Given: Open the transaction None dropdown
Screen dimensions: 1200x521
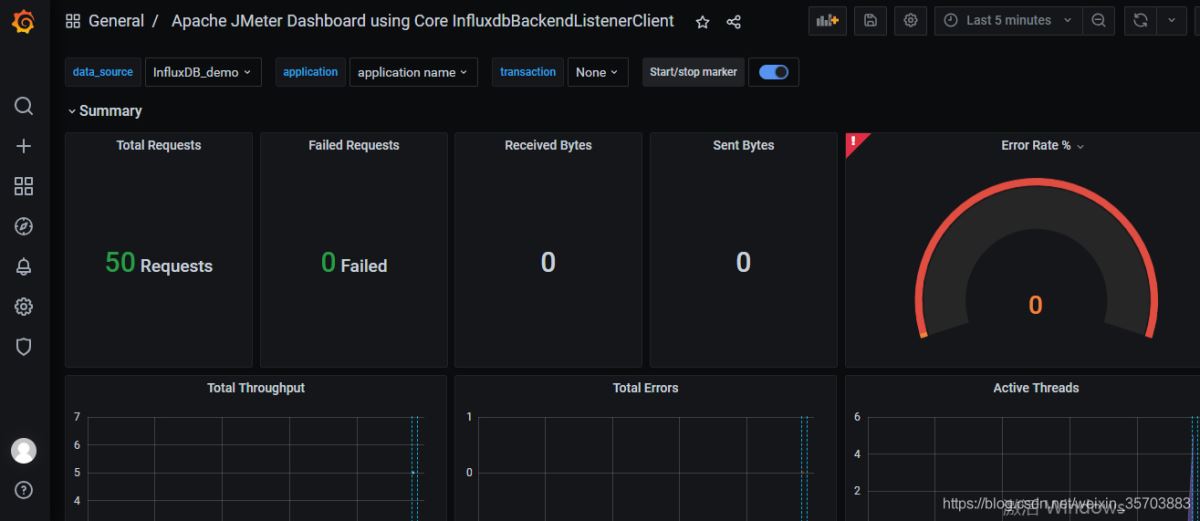Looking at the screenshot, I should point(596,72).
